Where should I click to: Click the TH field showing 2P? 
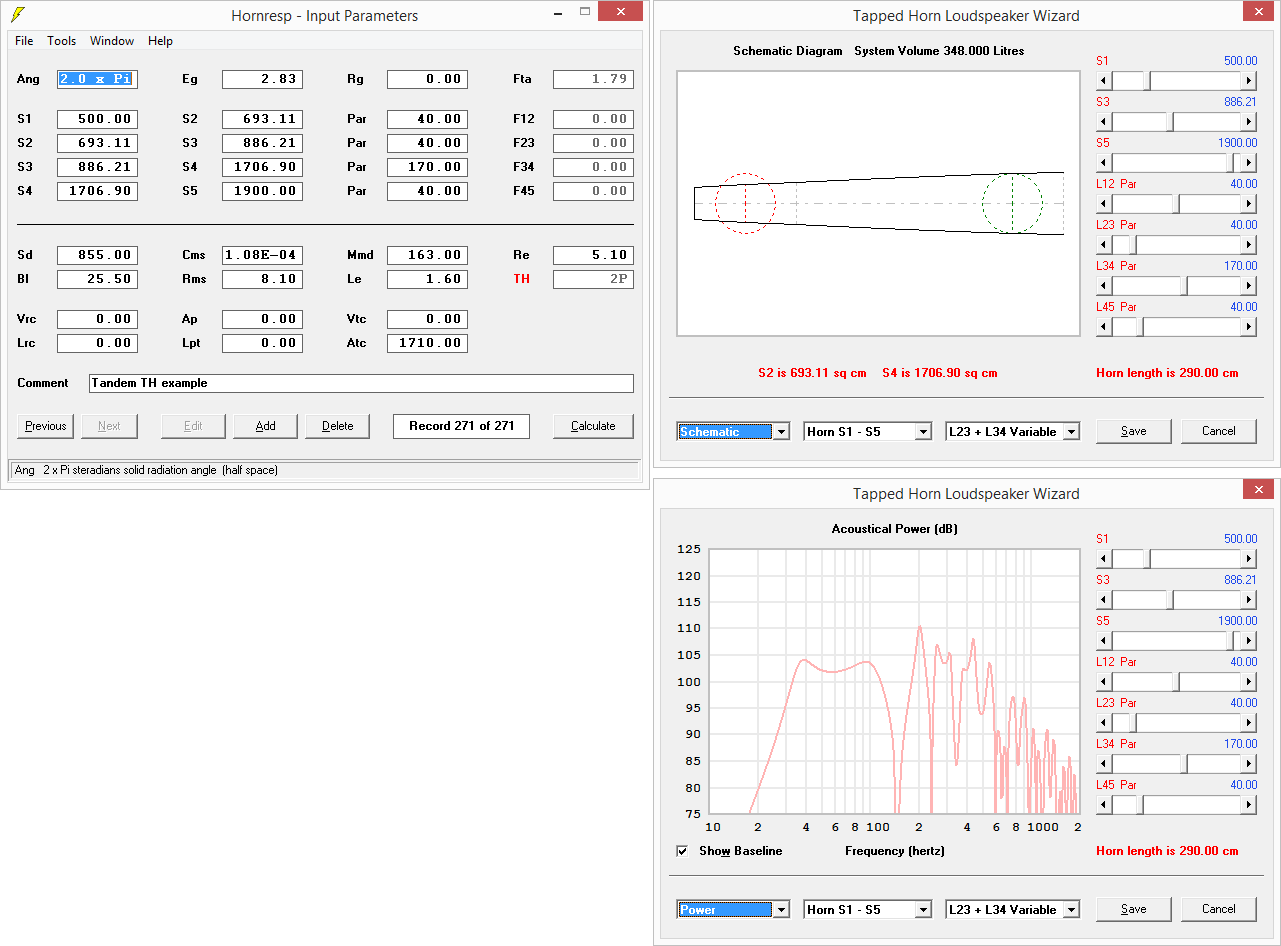593,279
